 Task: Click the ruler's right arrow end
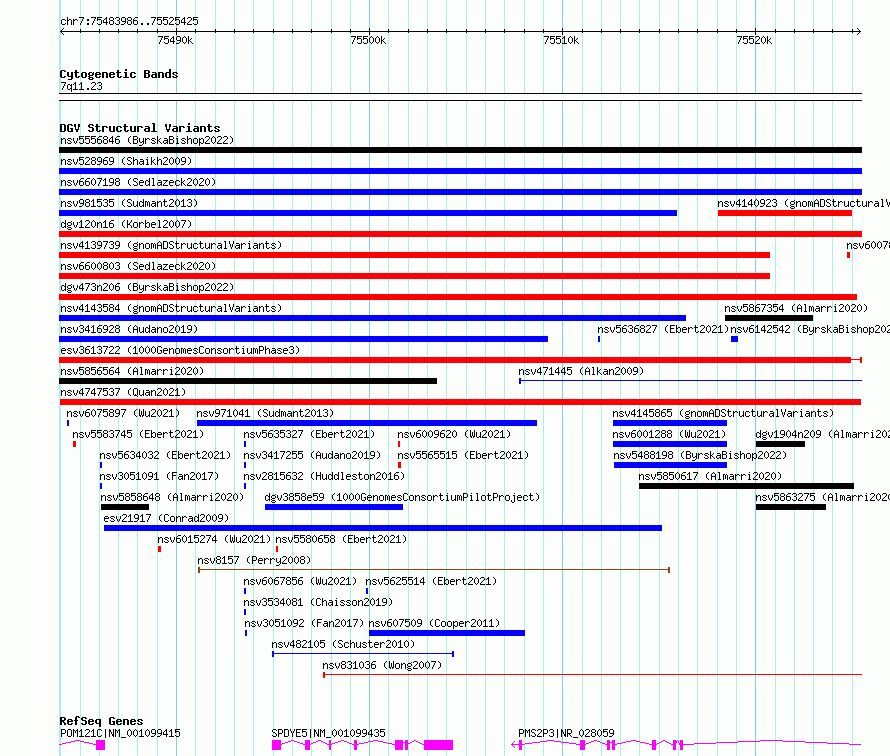[x=858, y=32]
